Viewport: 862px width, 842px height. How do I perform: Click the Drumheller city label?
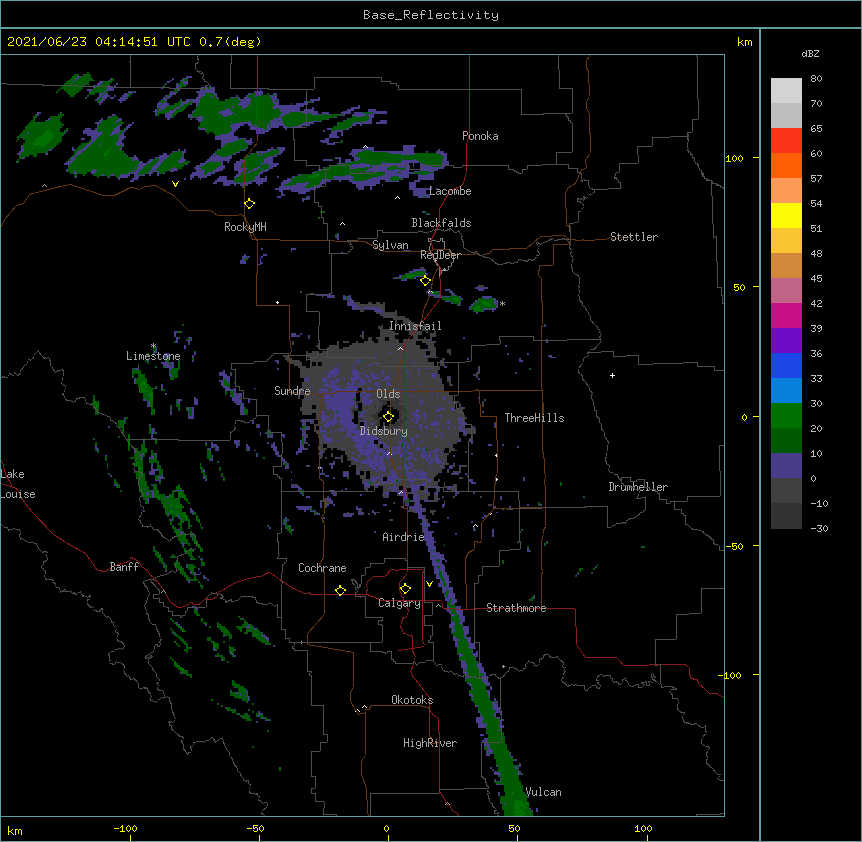coord(638,487)
